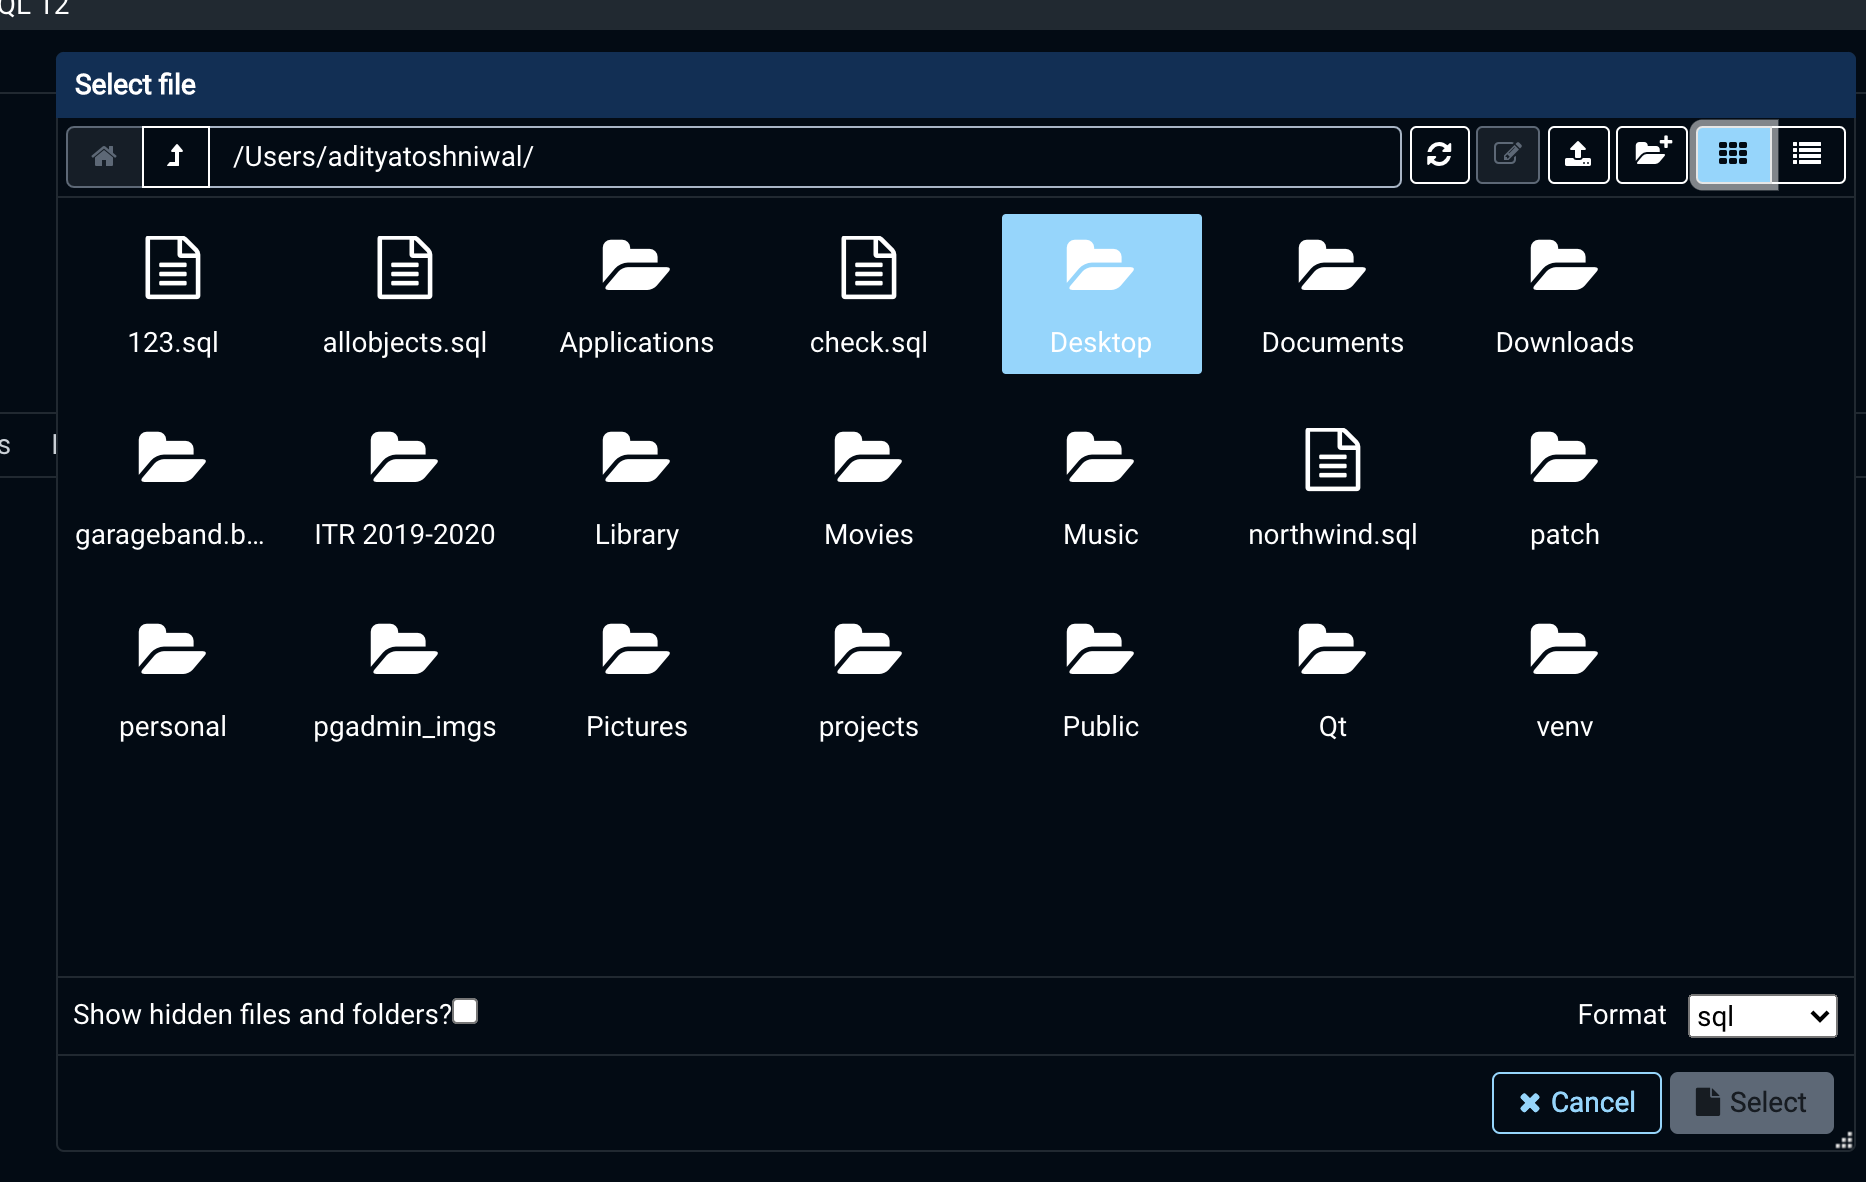This screenshot has width=1866, height=1182.
Task: Click the Cancel button
Action: coord(1576,1102)
